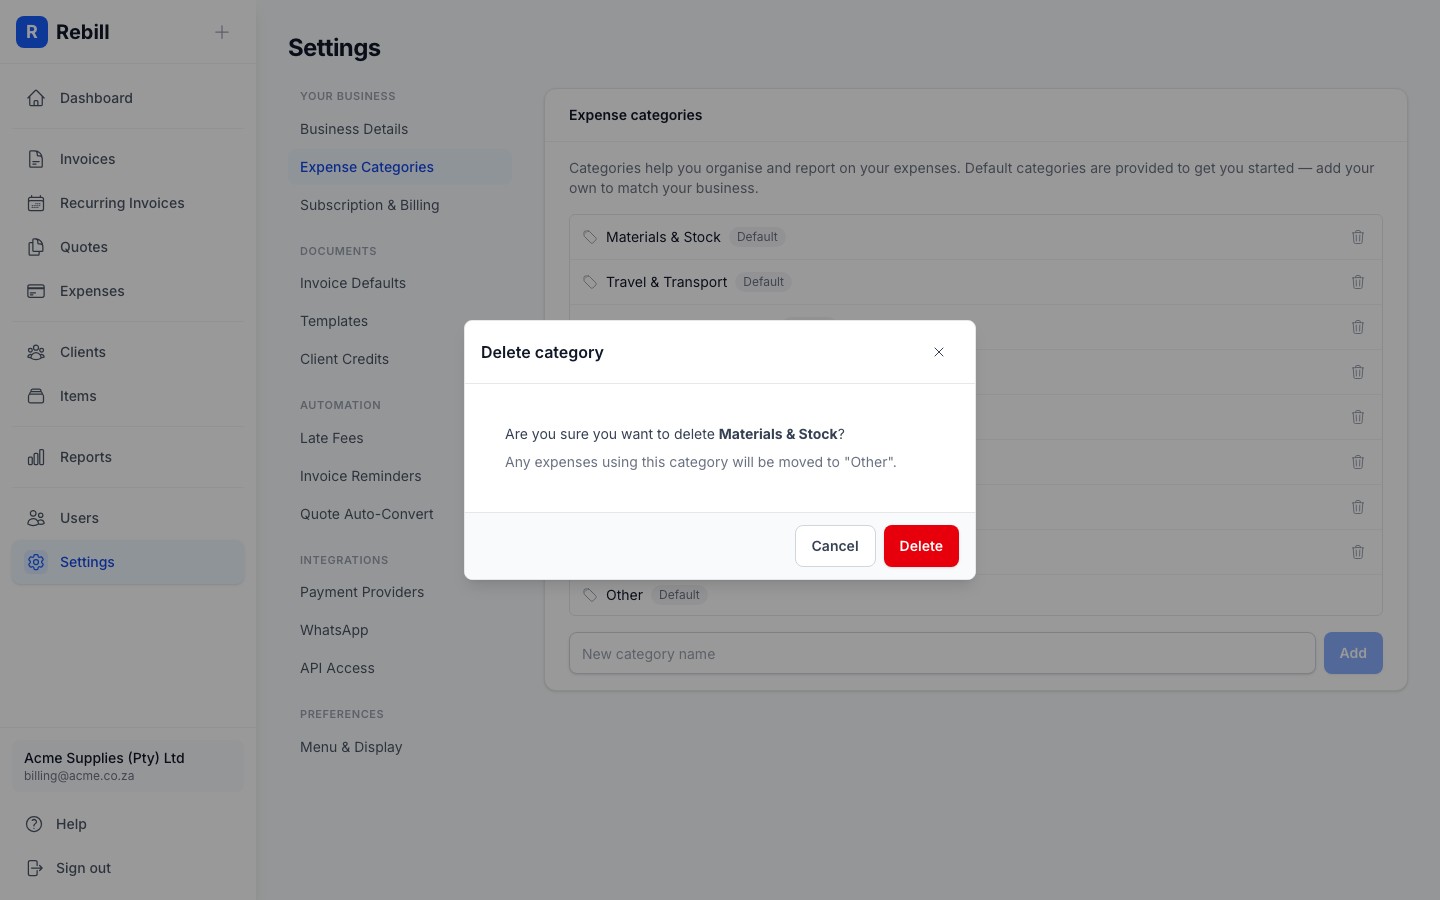Click Cancel in the delete dialog
The width and height of the screenshot is (1440, 900).
coord(835,546)
